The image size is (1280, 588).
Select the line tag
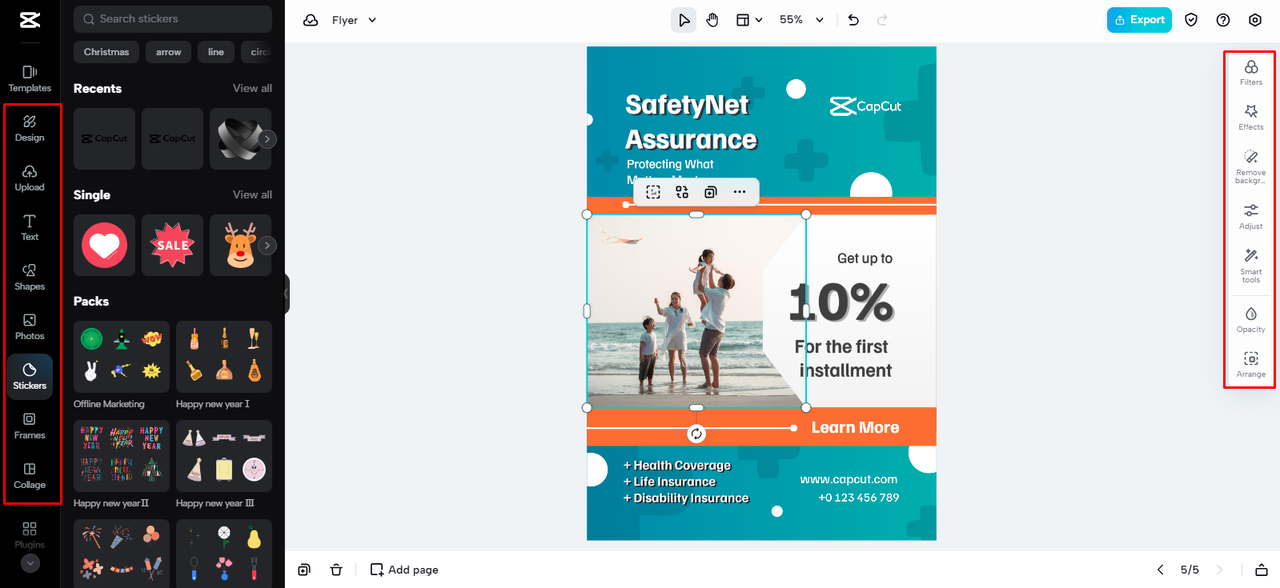pyautogui.click(x=216, y=52)
